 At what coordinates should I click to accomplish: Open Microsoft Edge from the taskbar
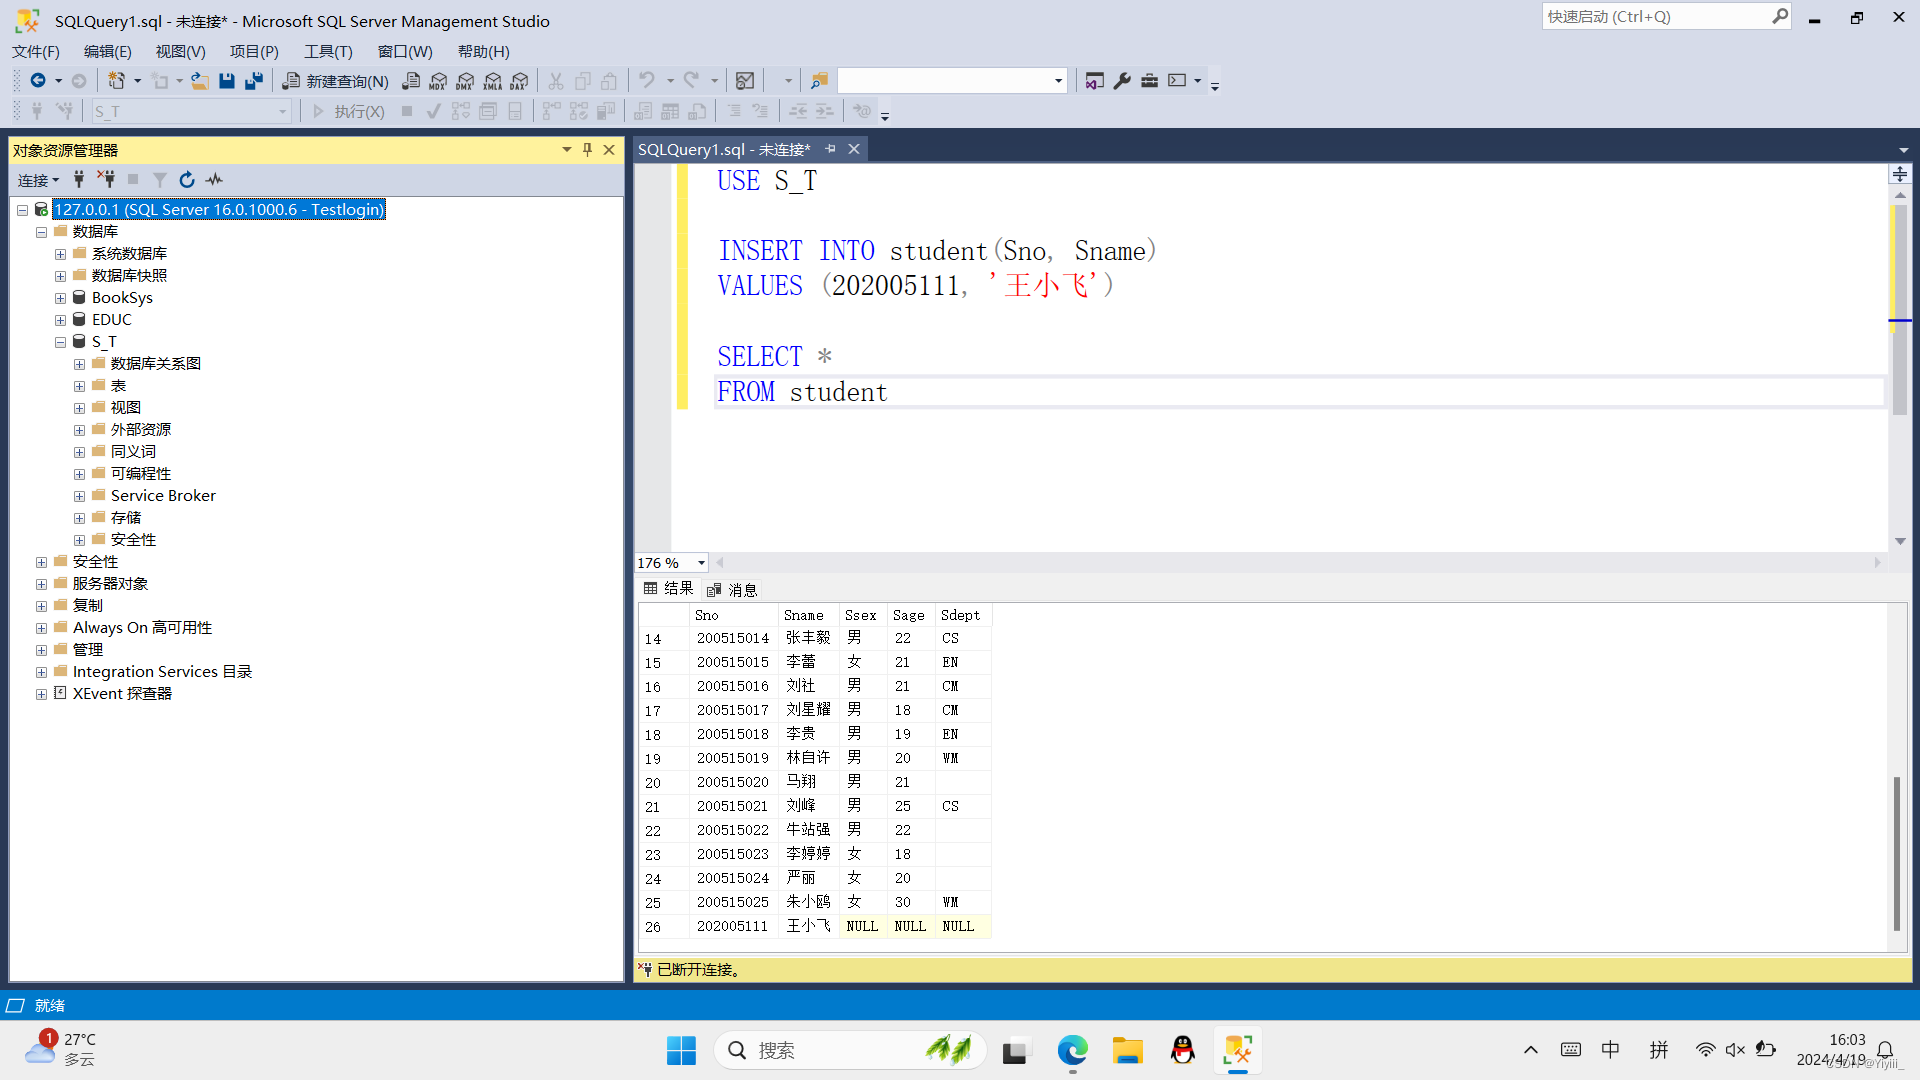1072,1051
